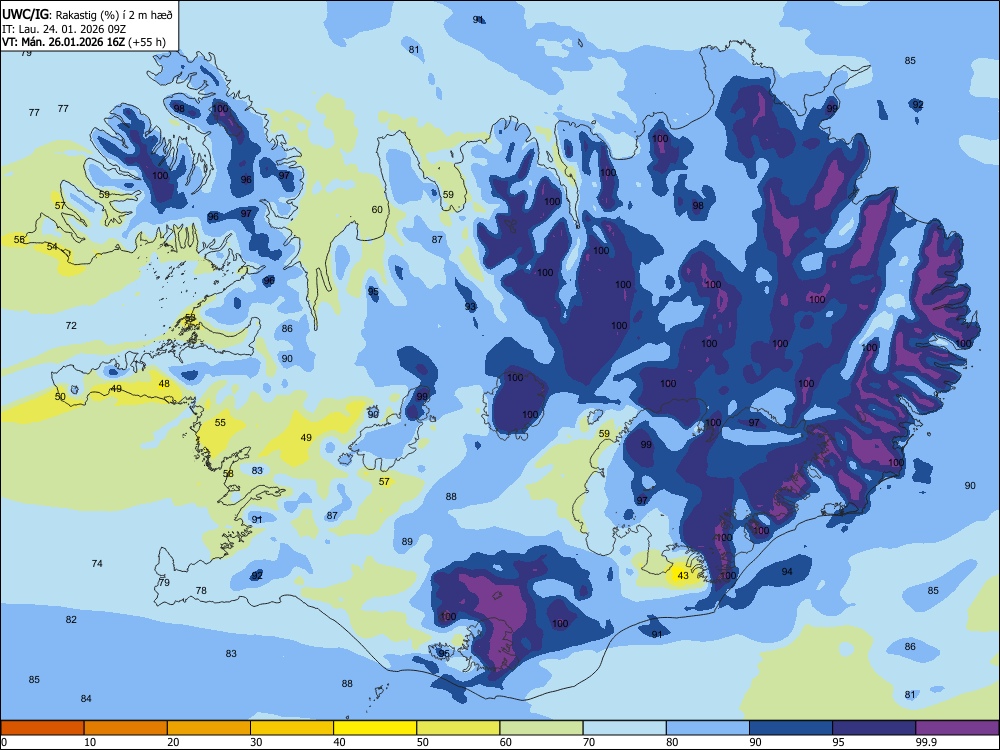This screenshot has height=750, width=1000.
Task: Click the humidity value 54 on the map
Action: click(52, 247)
